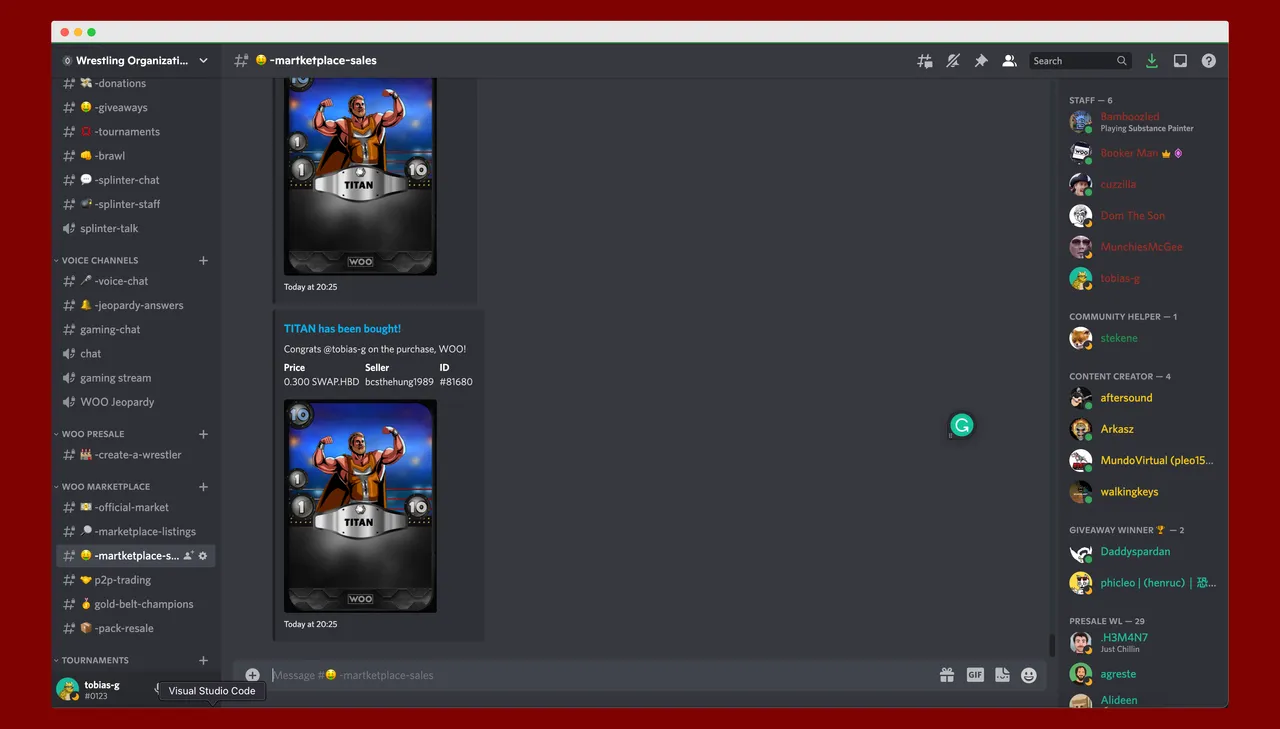Open the Wrestling Organization server dropdown
The height and width of the screenshot is (729, 1280).
click(x=136, y=61)
